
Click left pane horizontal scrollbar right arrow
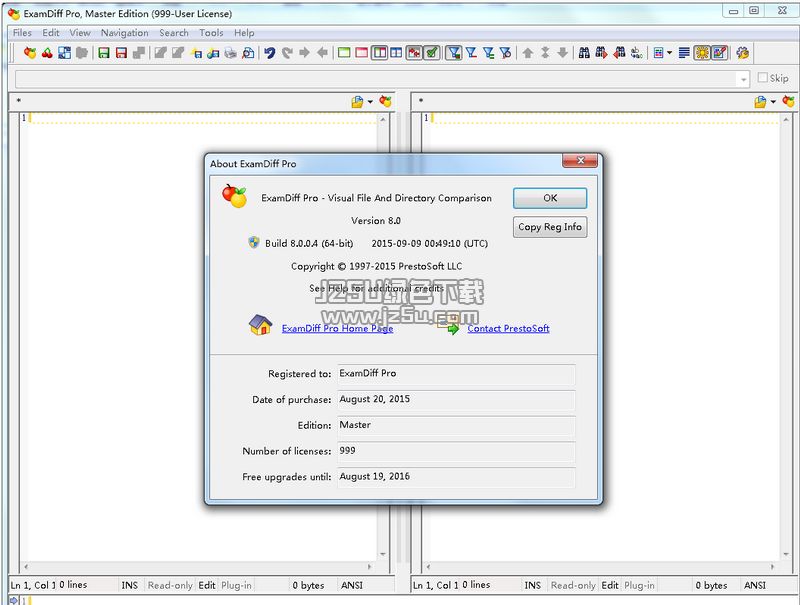(x=370, y=567)
